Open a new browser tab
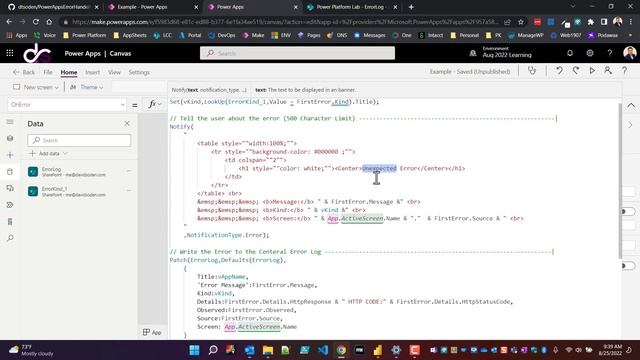This screenshot has width=640, height=360. point(411,7)
